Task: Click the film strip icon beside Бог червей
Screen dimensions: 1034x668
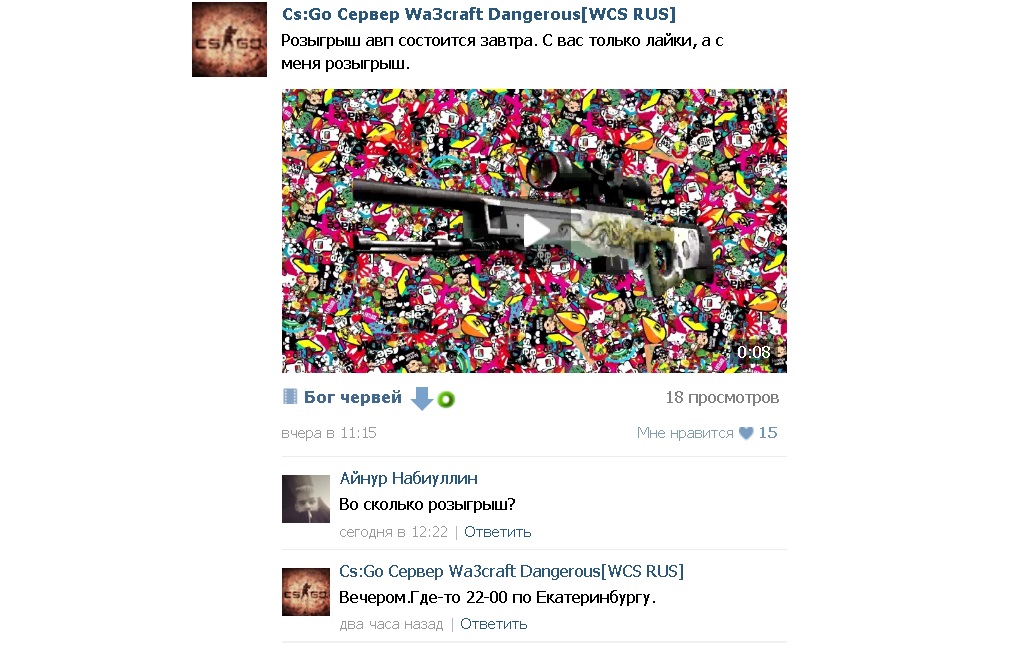Action: 289,396
